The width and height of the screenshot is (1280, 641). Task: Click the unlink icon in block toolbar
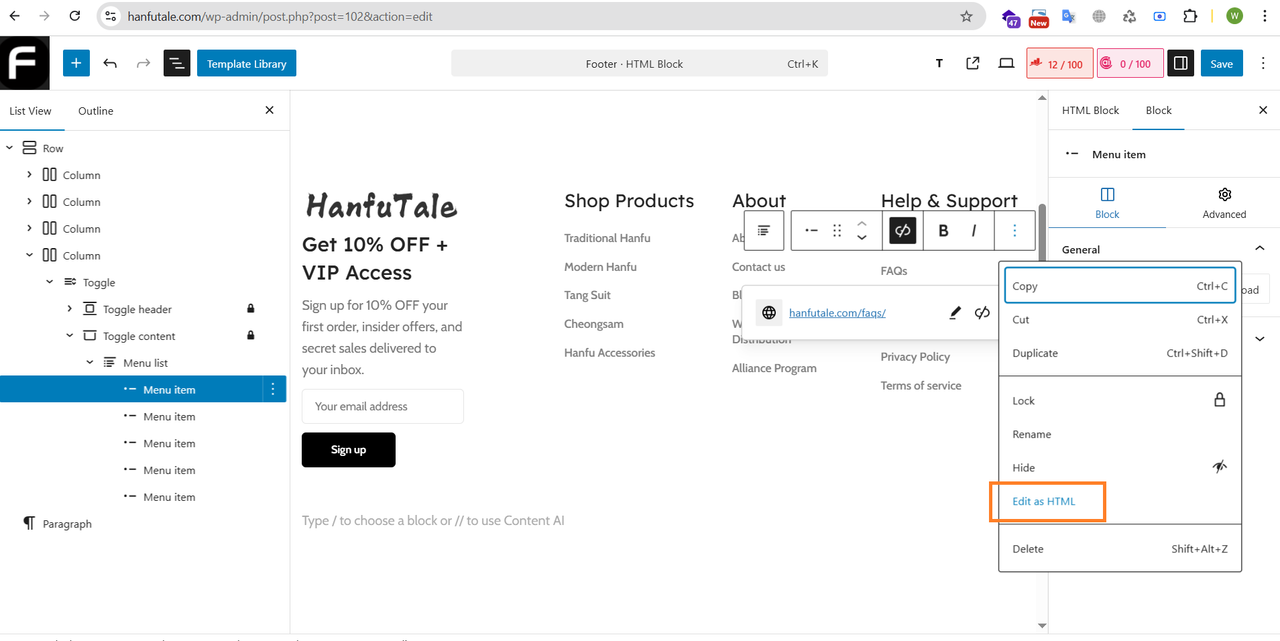pos(903,230)
